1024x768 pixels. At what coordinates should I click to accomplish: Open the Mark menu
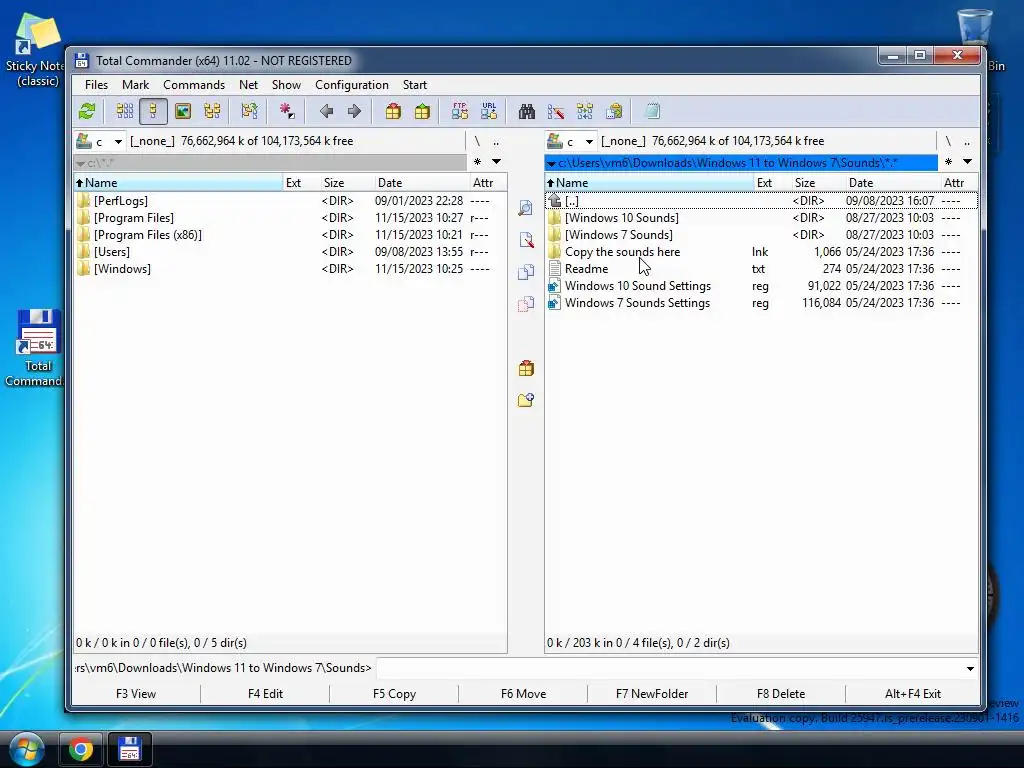(x=135, y=85)
